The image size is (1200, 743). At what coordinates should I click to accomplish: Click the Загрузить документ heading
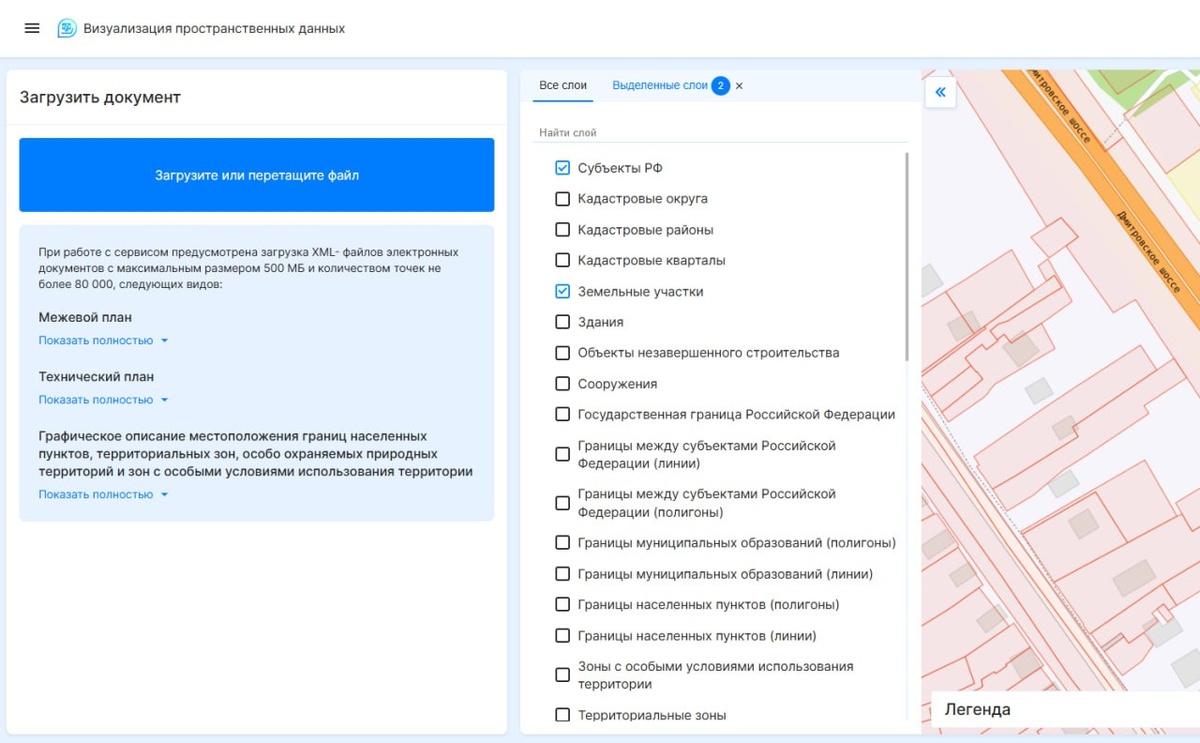[x=100, y=97]
